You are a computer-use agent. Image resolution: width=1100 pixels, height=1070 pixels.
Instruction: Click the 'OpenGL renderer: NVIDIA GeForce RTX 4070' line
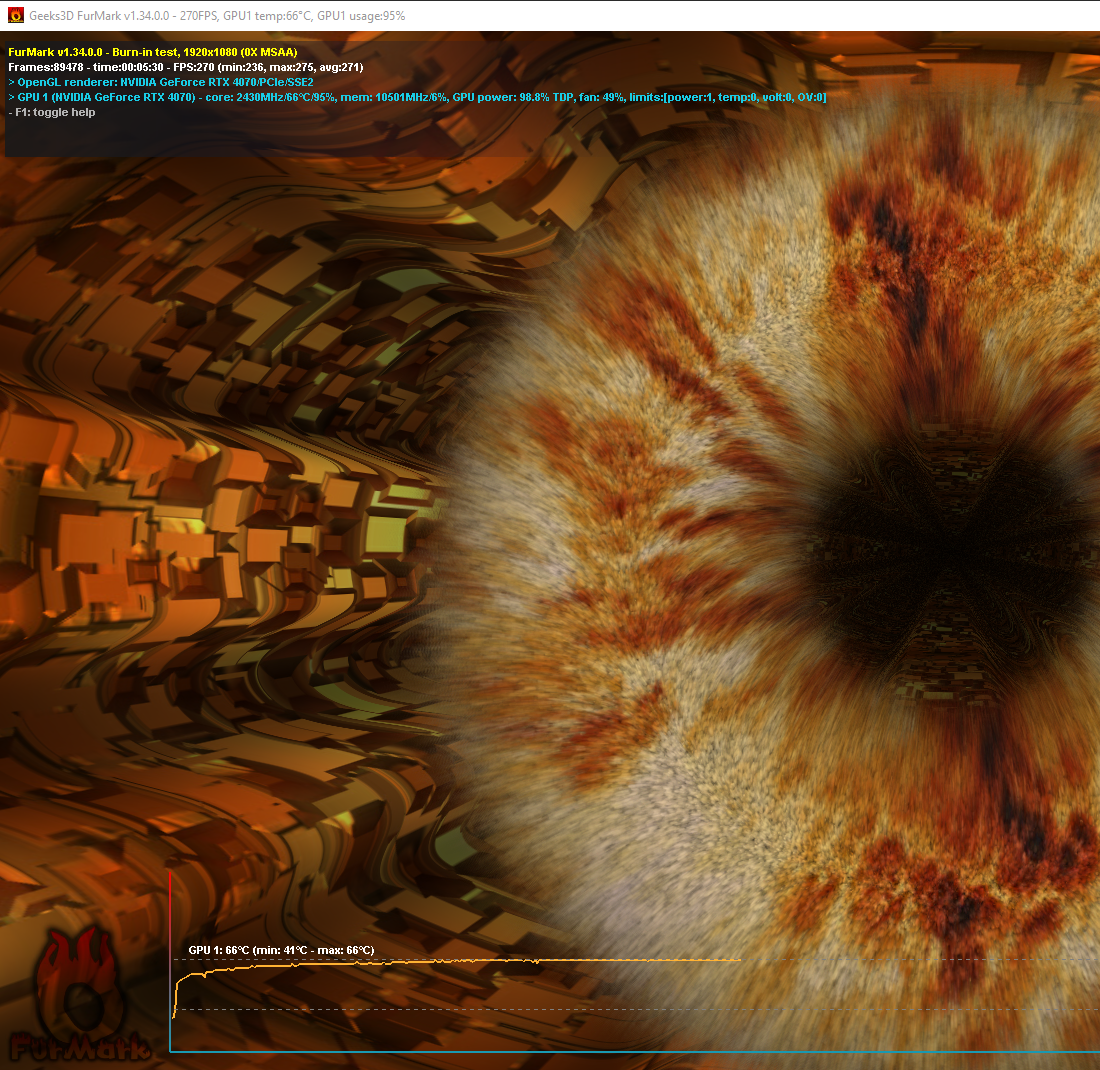point(161,82)
